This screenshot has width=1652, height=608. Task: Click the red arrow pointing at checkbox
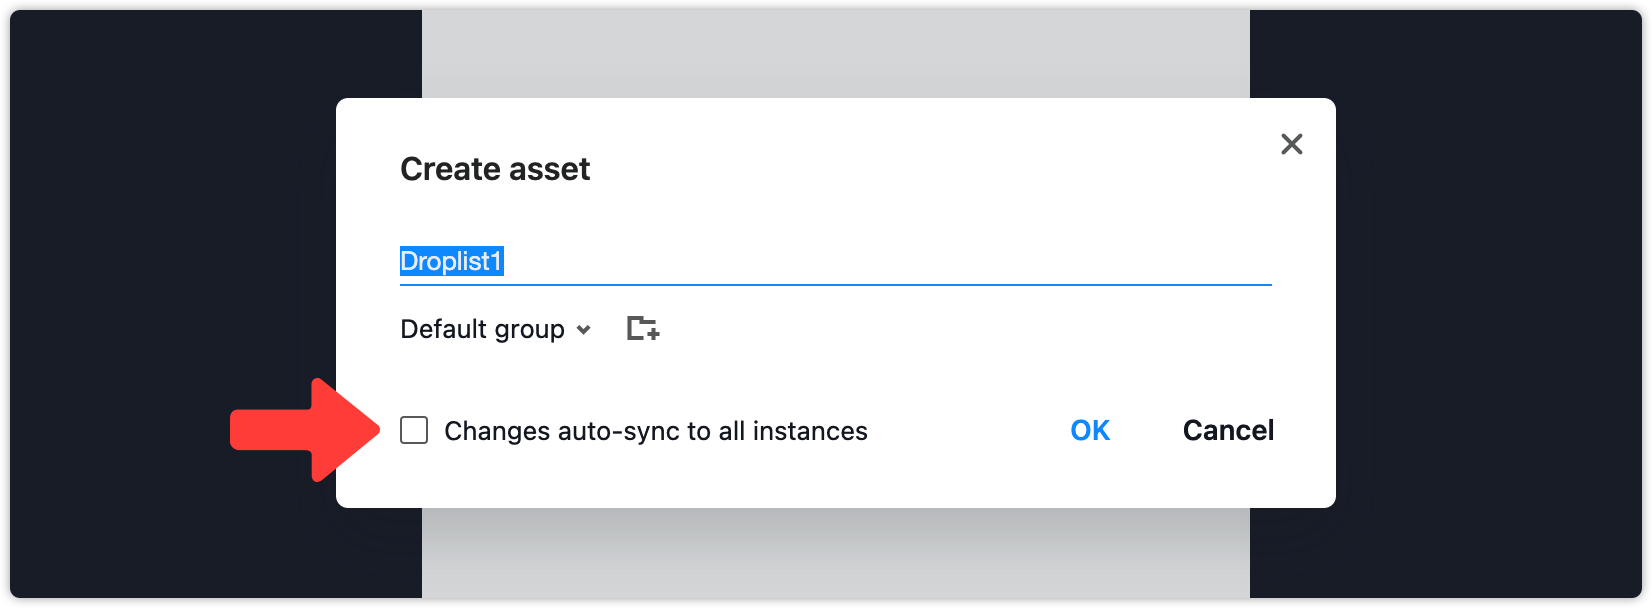pyautogui.click(x=305, y=430)
